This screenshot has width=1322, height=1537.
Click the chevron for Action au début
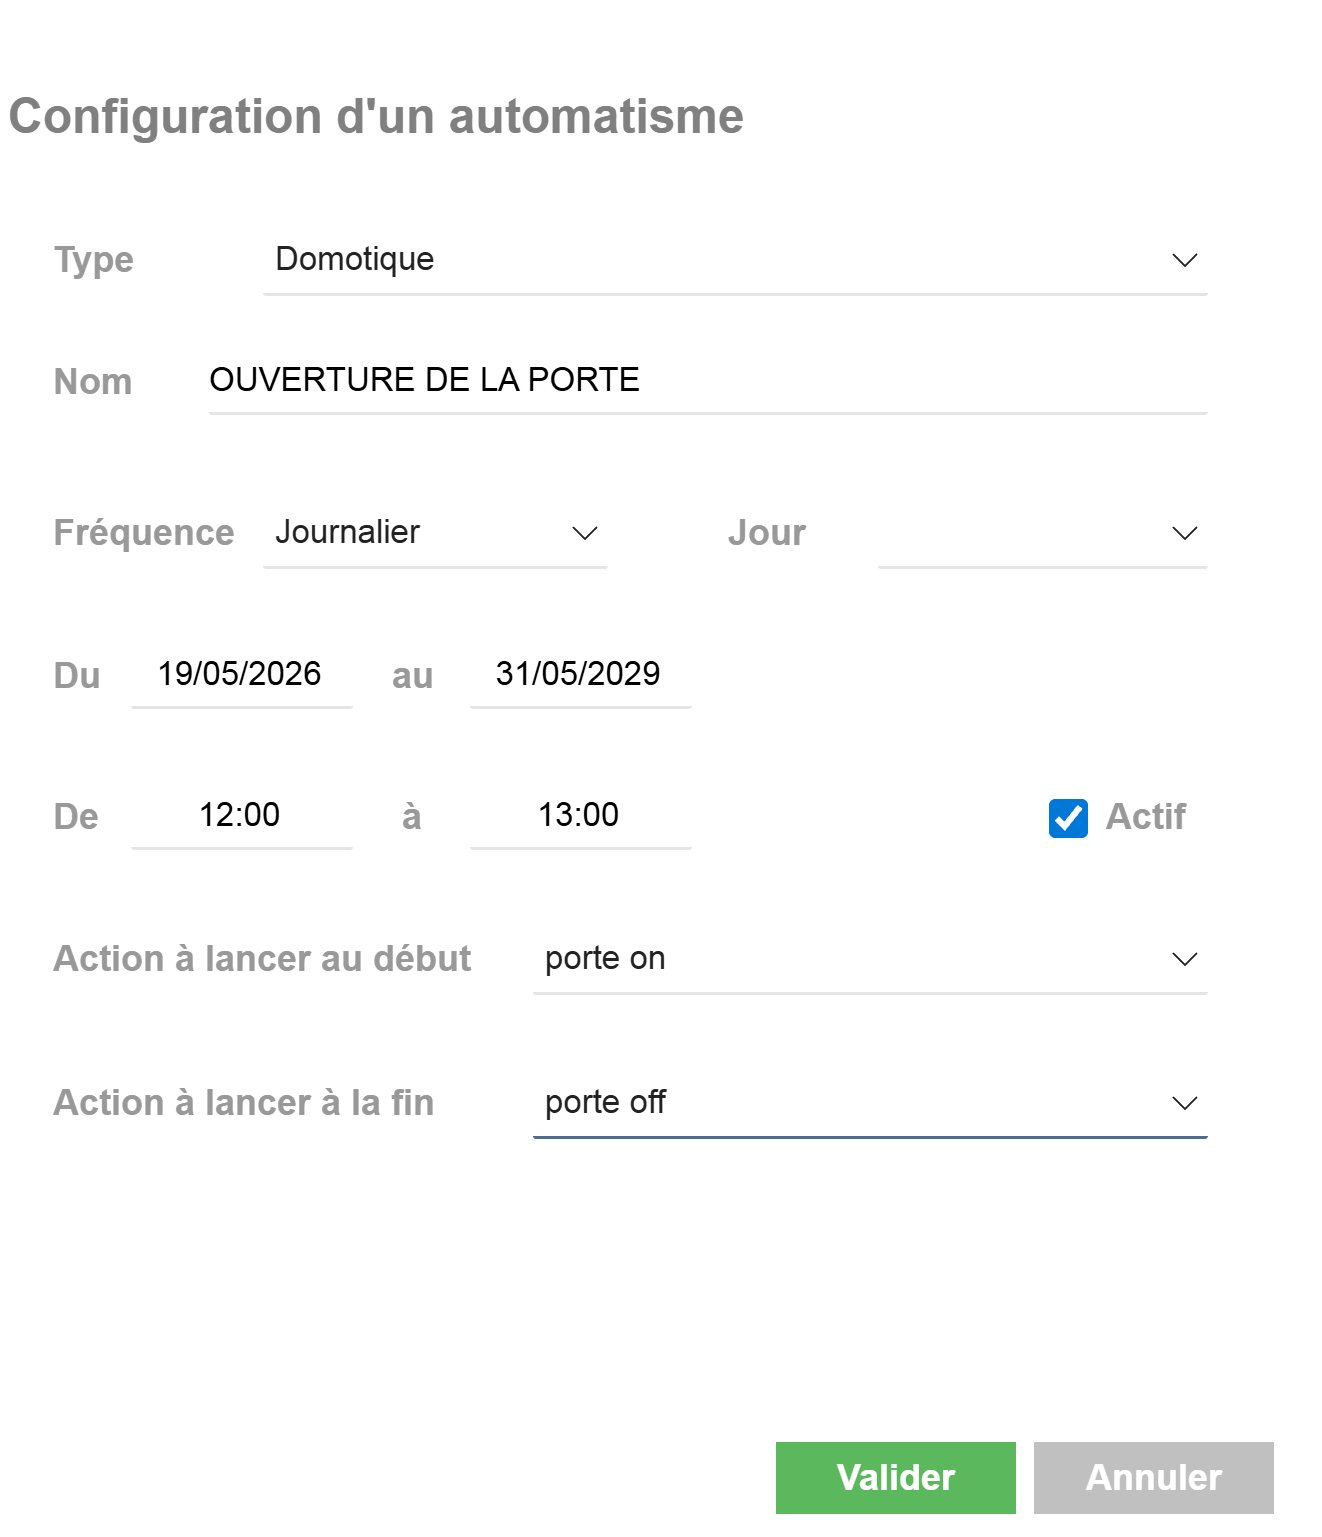(x=1184, y=959)
